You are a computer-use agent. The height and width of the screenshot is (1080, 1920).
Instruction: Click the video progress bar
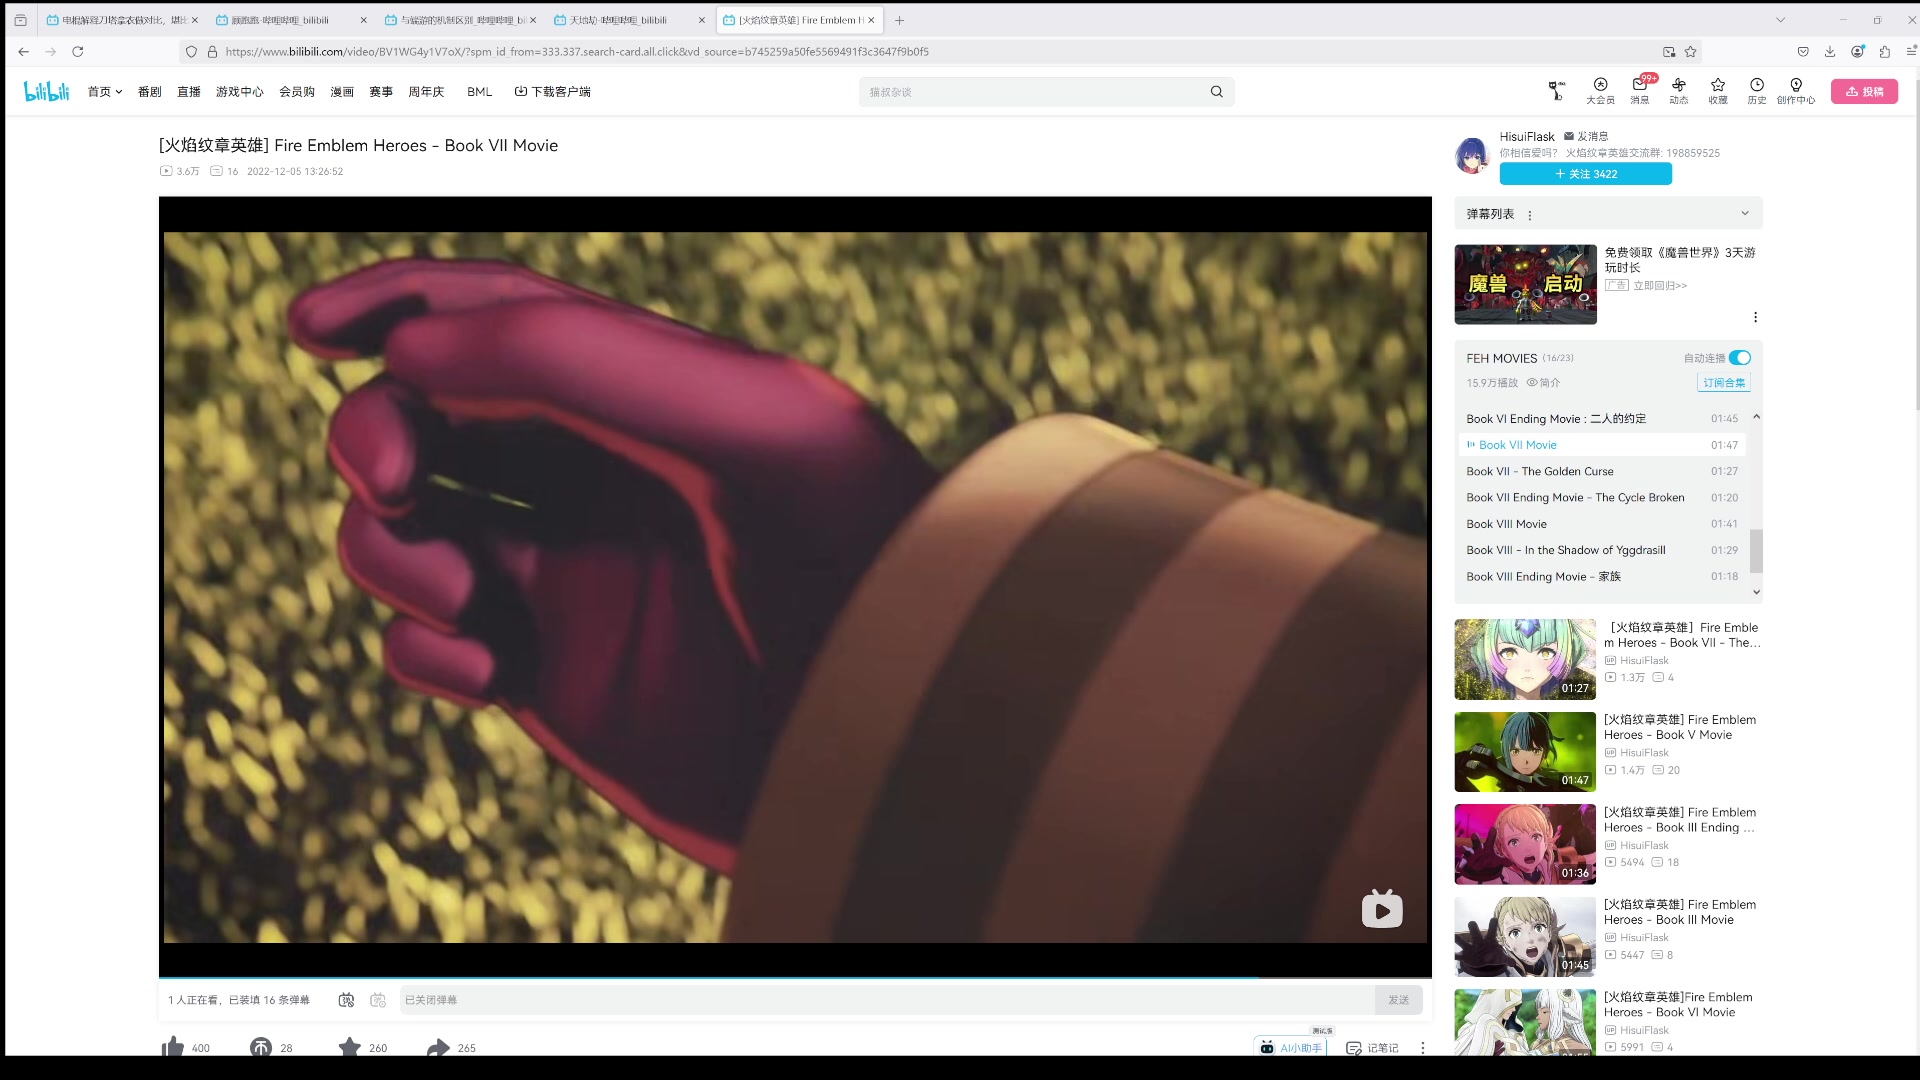point(795,977)
